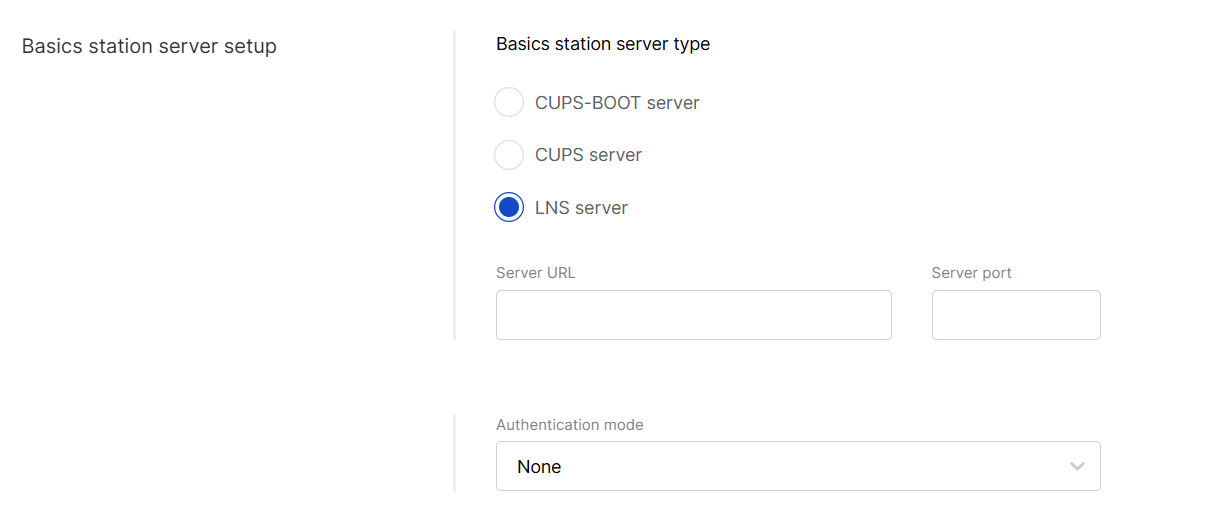
Task: Click the 'Server URL' field label
Action: tap(536, 273)
